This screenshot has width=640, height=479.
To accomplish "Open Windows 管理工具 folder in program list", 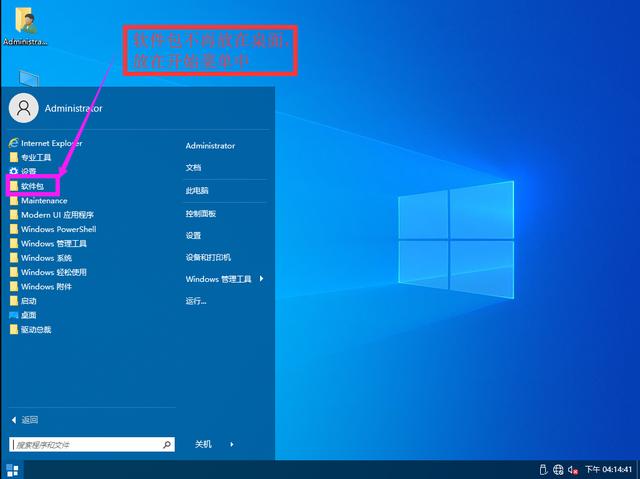I will point(48,244).
